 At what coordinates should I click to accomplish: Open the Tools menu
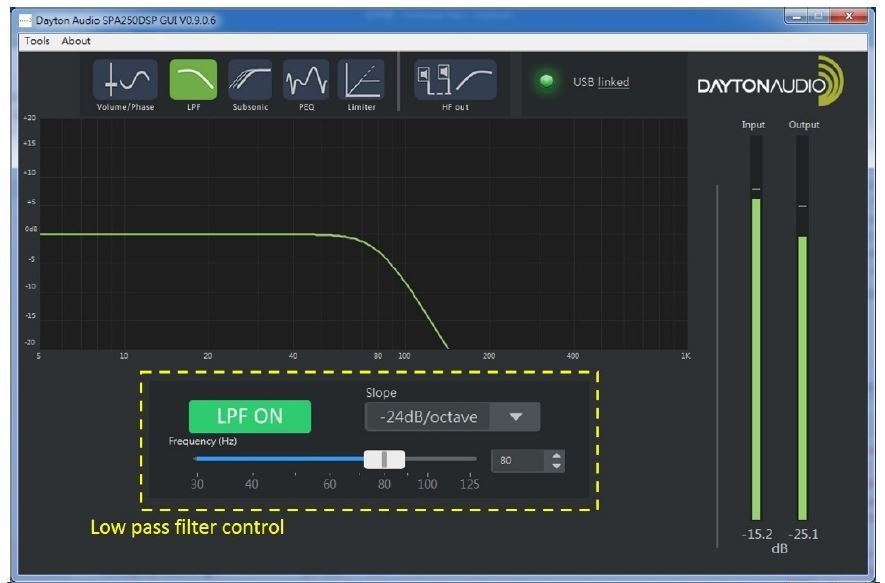(37, 41)
